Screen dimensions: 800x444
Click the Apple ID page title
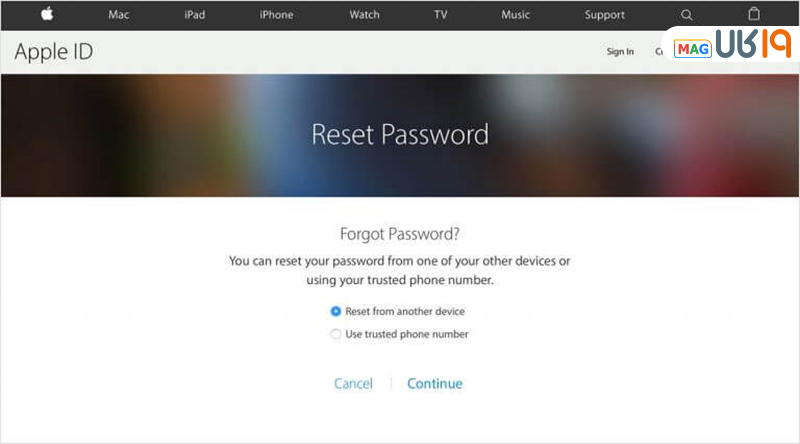[x=54, y=52]
